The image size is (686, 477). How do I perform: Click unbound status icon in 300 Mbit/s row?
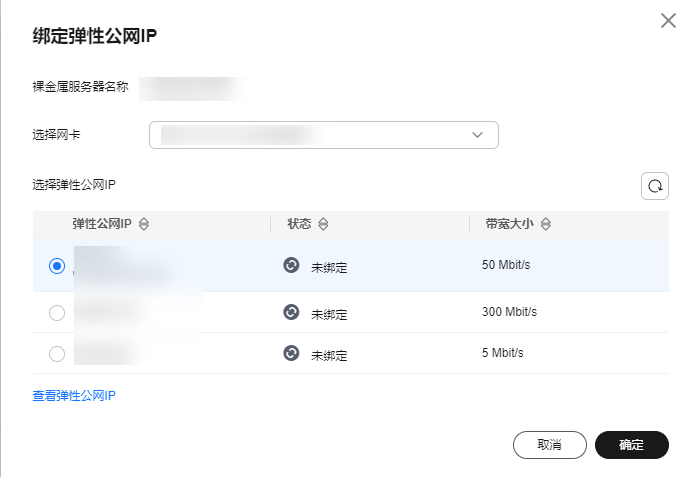click(x=291, y=312)
